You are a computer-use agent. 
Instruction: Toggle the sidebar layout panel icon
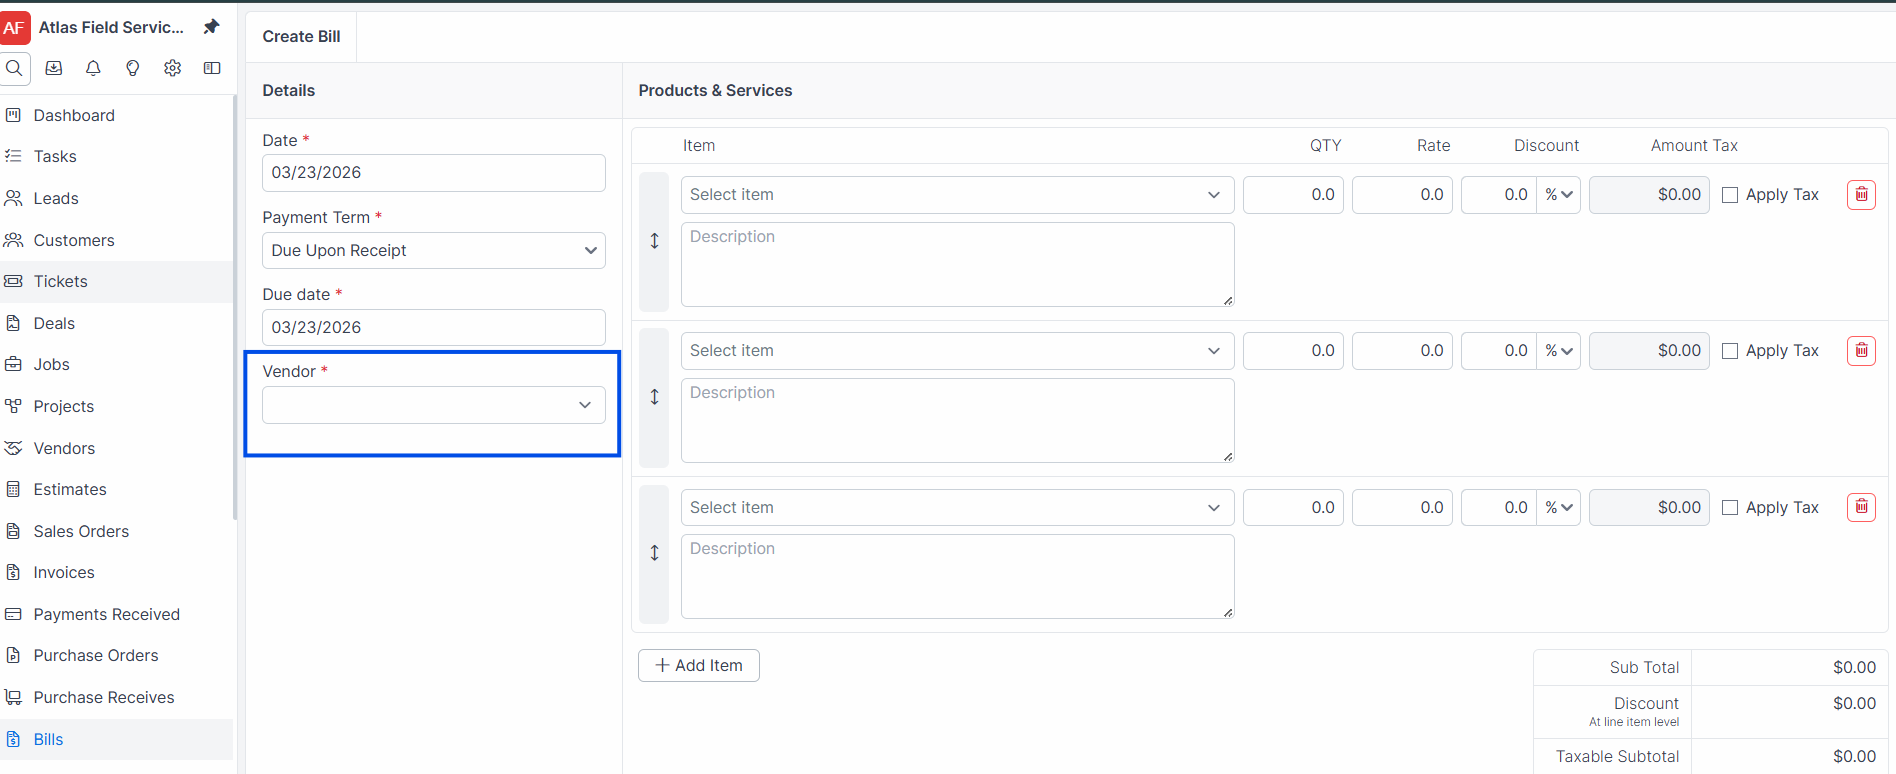[212, 68]
